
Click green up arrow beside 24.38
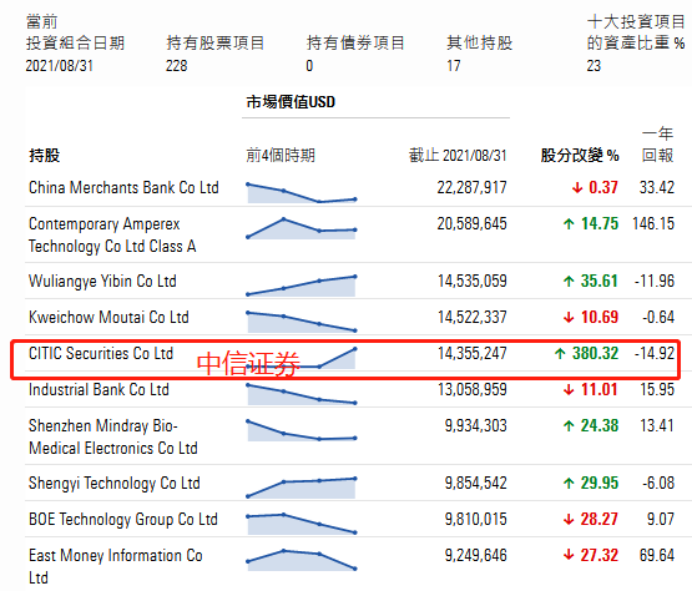[x=569, y=426]
